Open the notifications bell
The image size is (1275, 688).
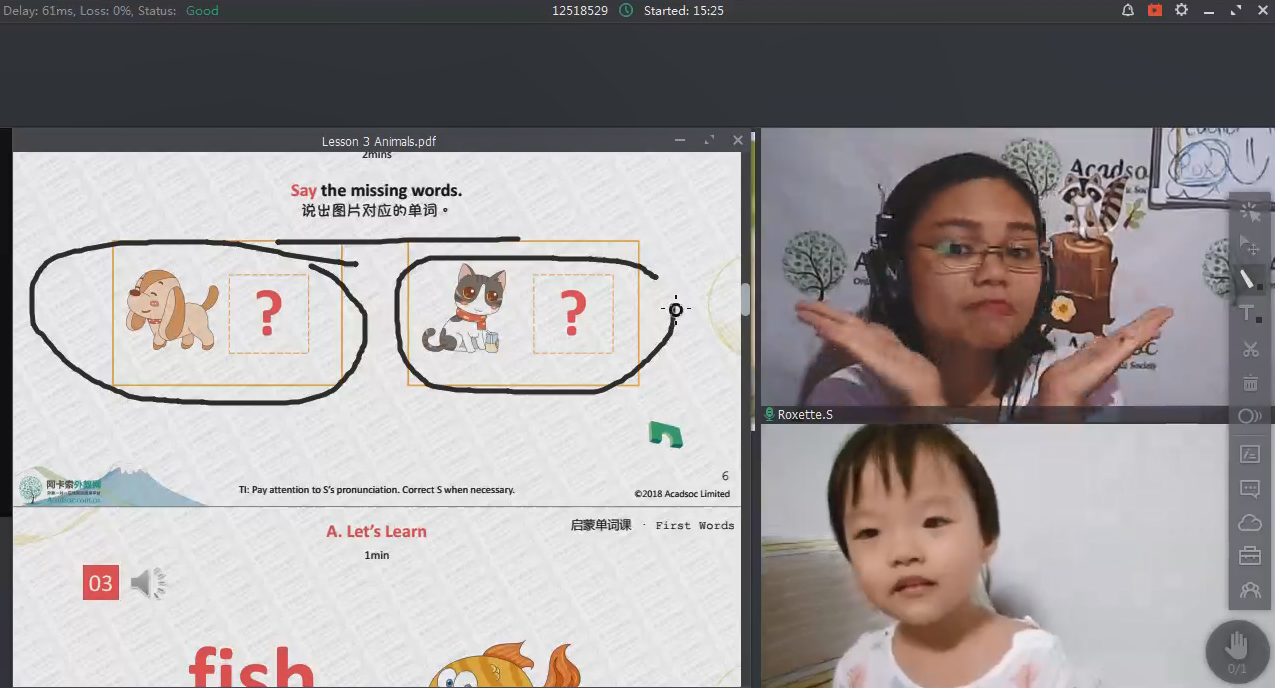(1127, 10)
